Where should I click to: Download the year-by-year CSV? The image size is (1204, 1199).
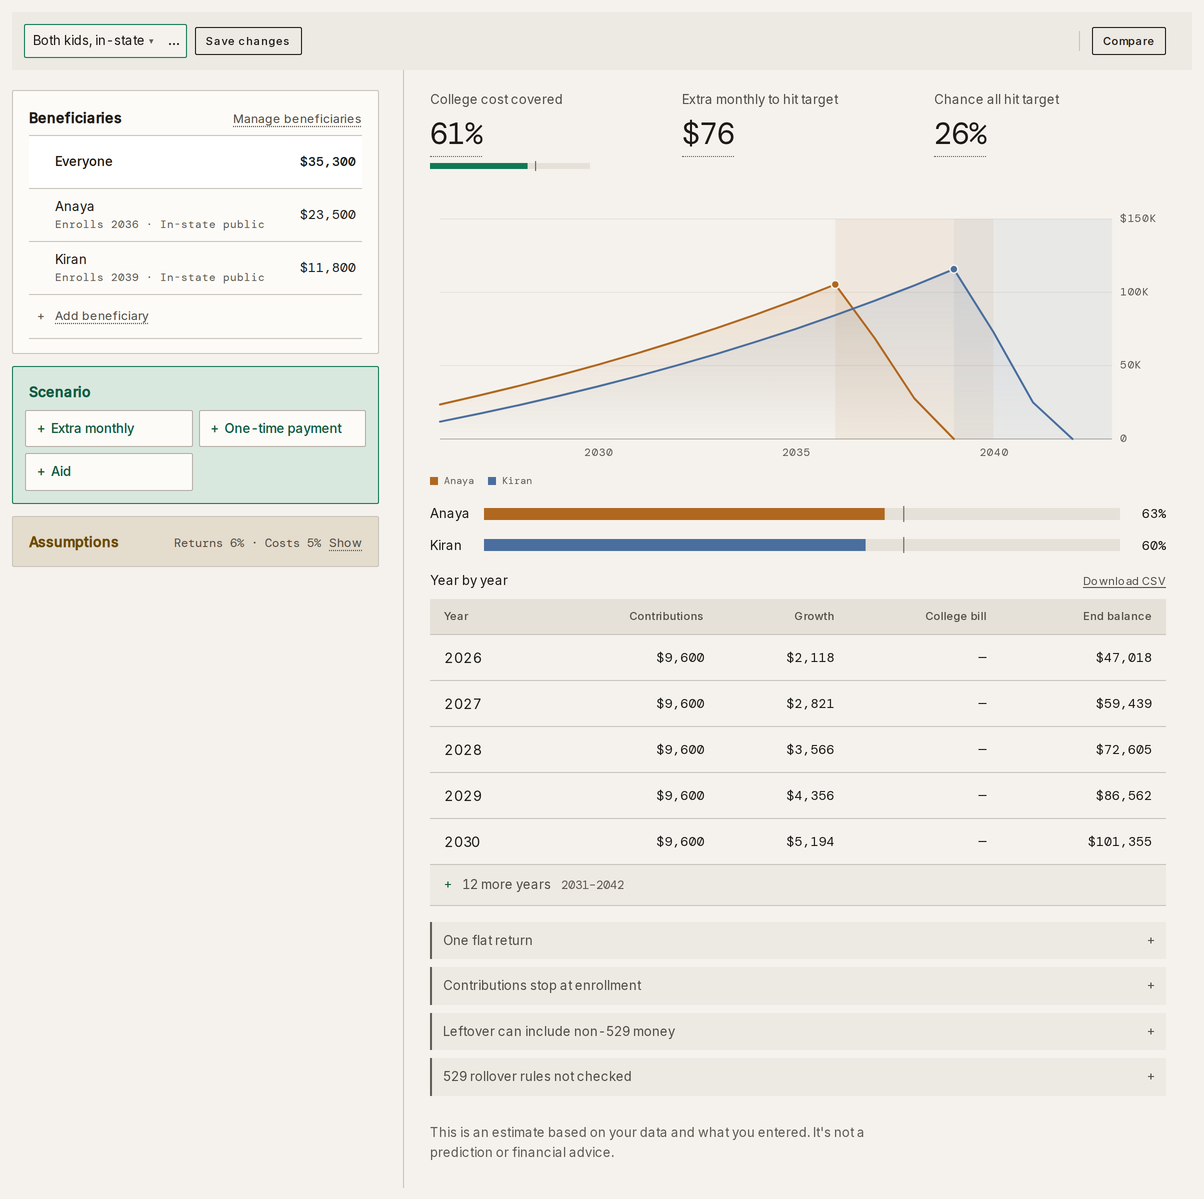pos(1124,581)
